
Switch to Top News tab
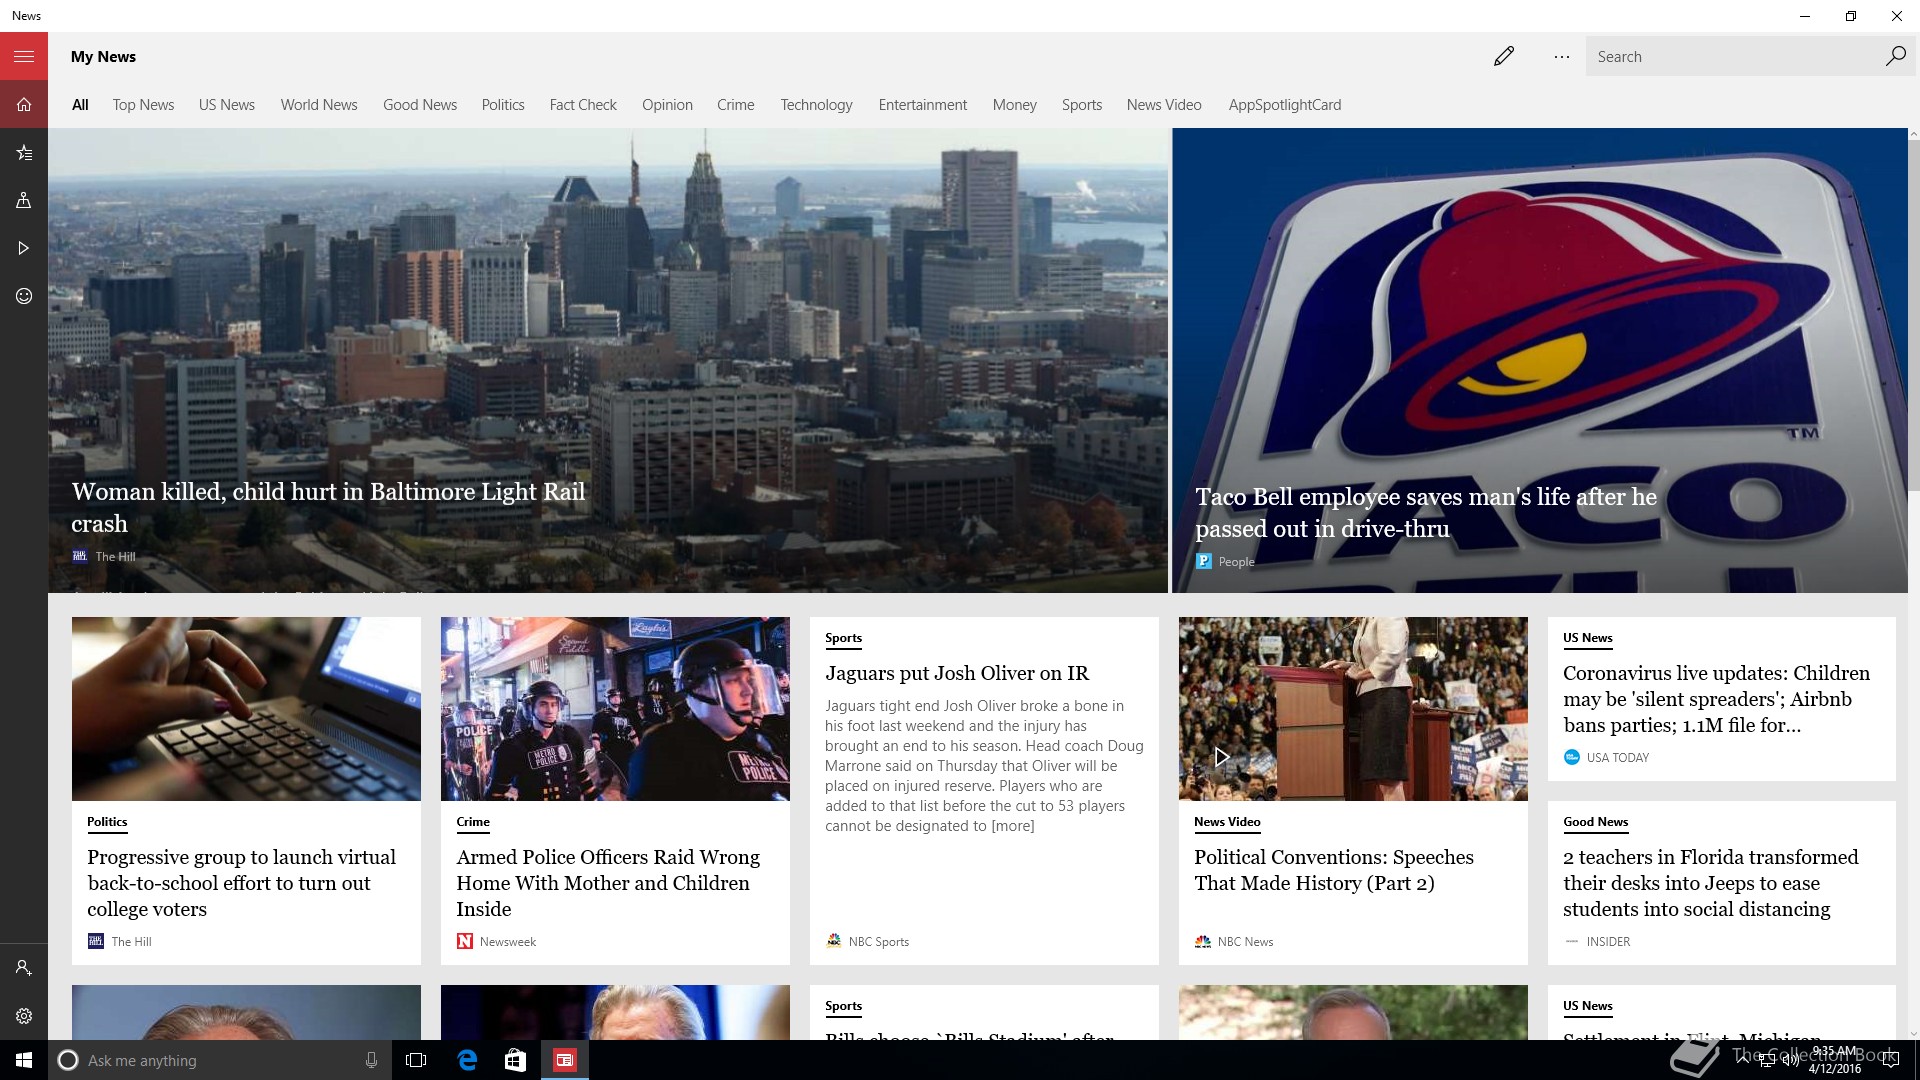143,105
